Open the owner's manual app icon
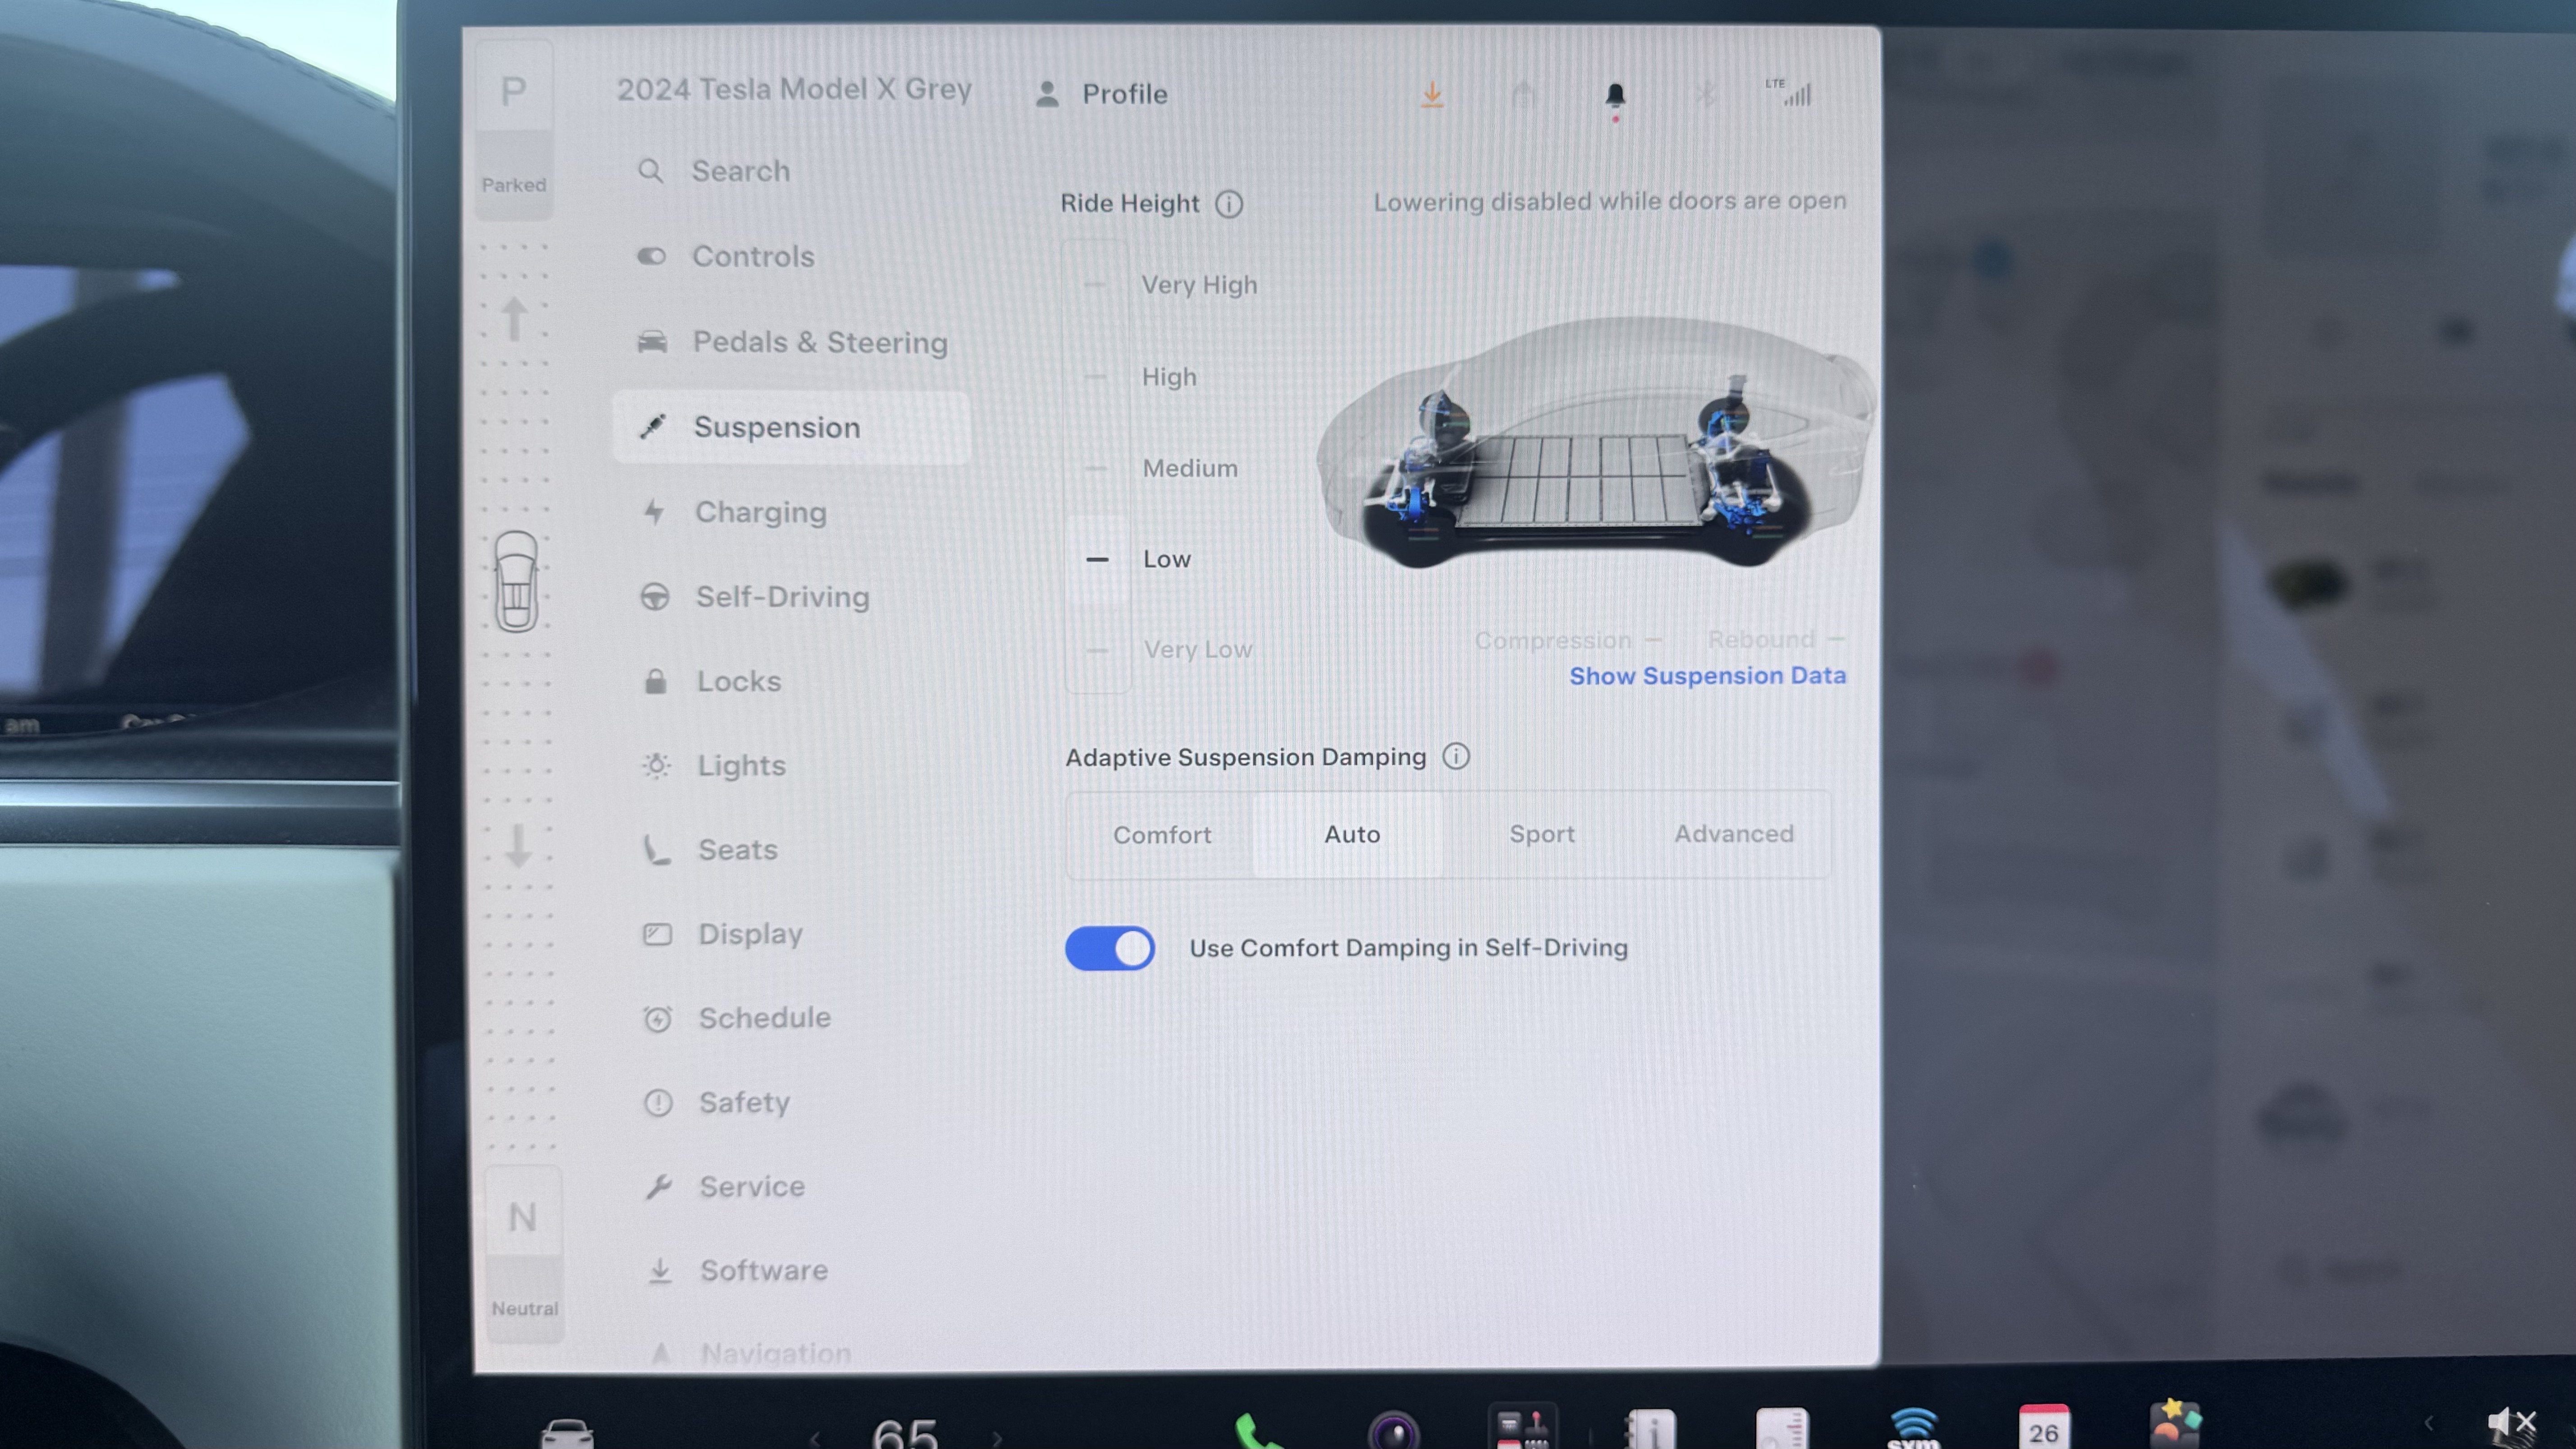The width and height of the screenshot is (2576, 1449). click(x=1650, y=1430)
